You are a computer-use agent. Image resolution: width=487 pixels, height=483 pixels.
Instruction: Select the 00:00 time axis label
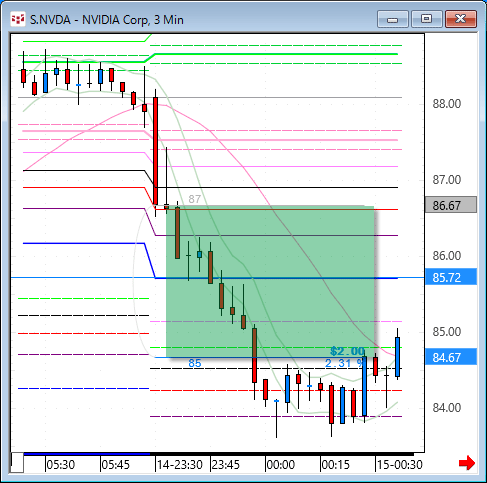[x=281, y=464]
